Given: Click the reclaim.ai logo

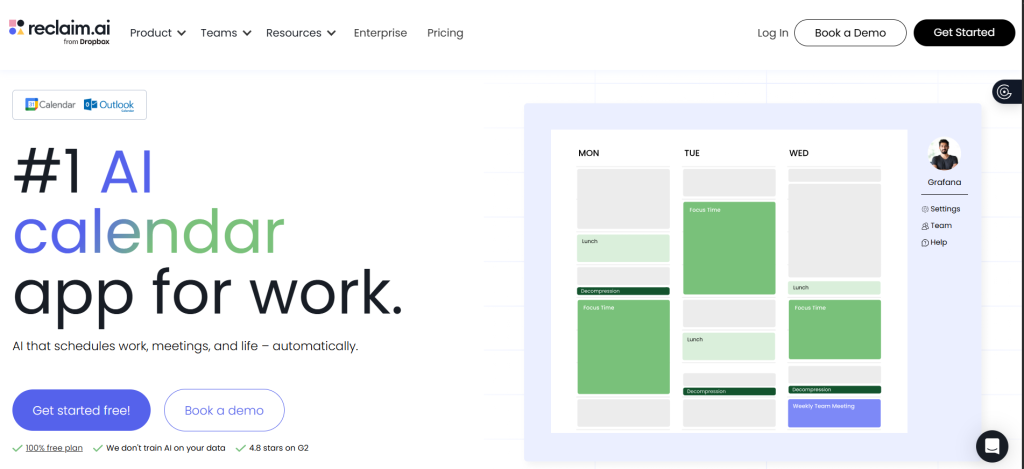Looking at the screenshot, I should (59, 31).
